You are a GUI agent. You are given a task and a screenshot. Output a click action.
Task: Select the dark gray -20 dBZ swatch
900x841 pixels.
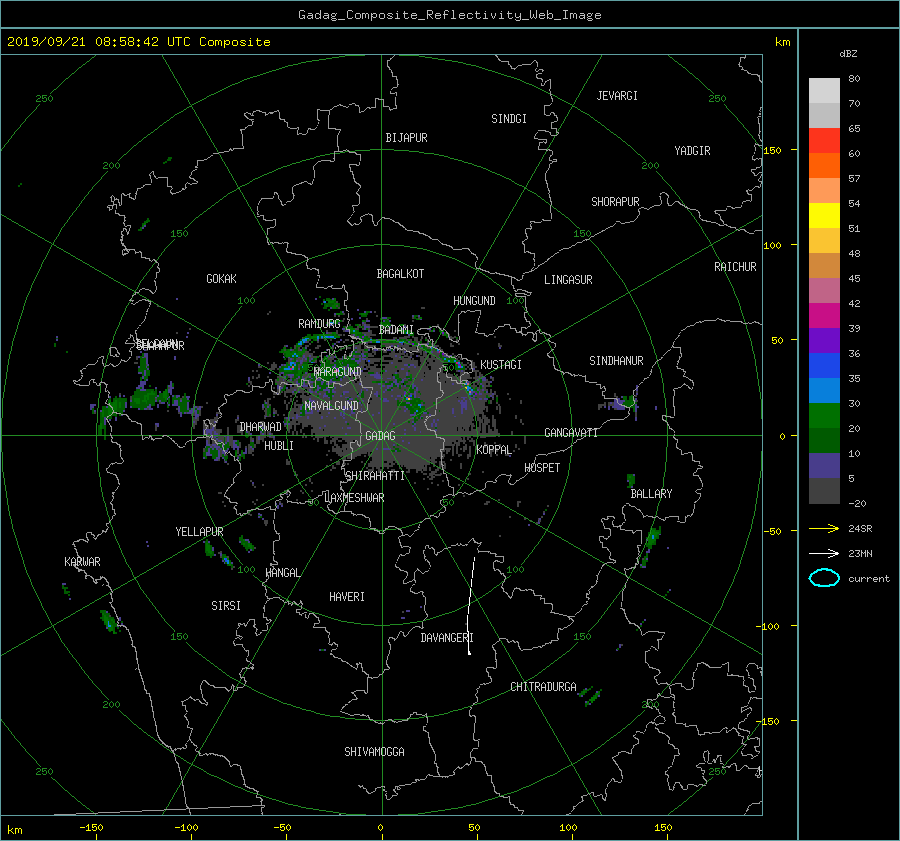[x=824, y=491]
